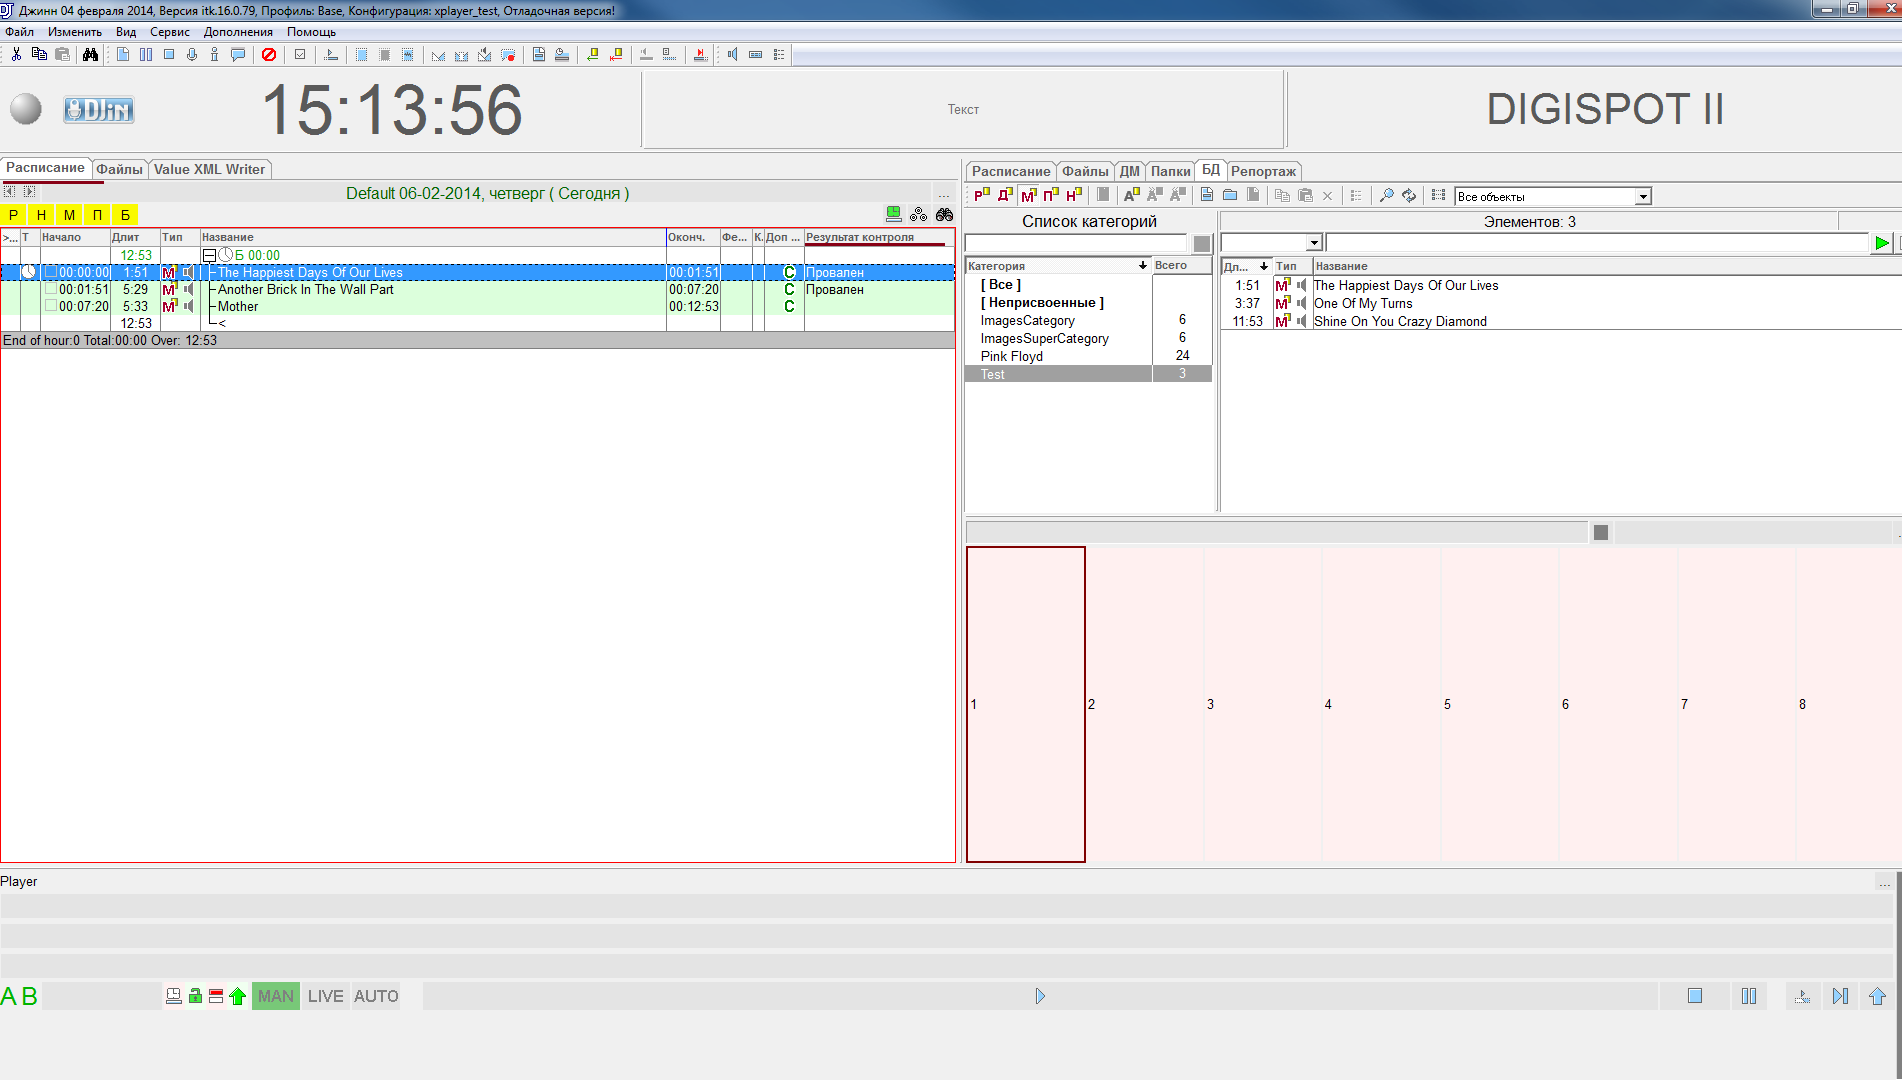Open the Изменить menu
The width and height of the screenshot is (1902, 1080).
75,32
